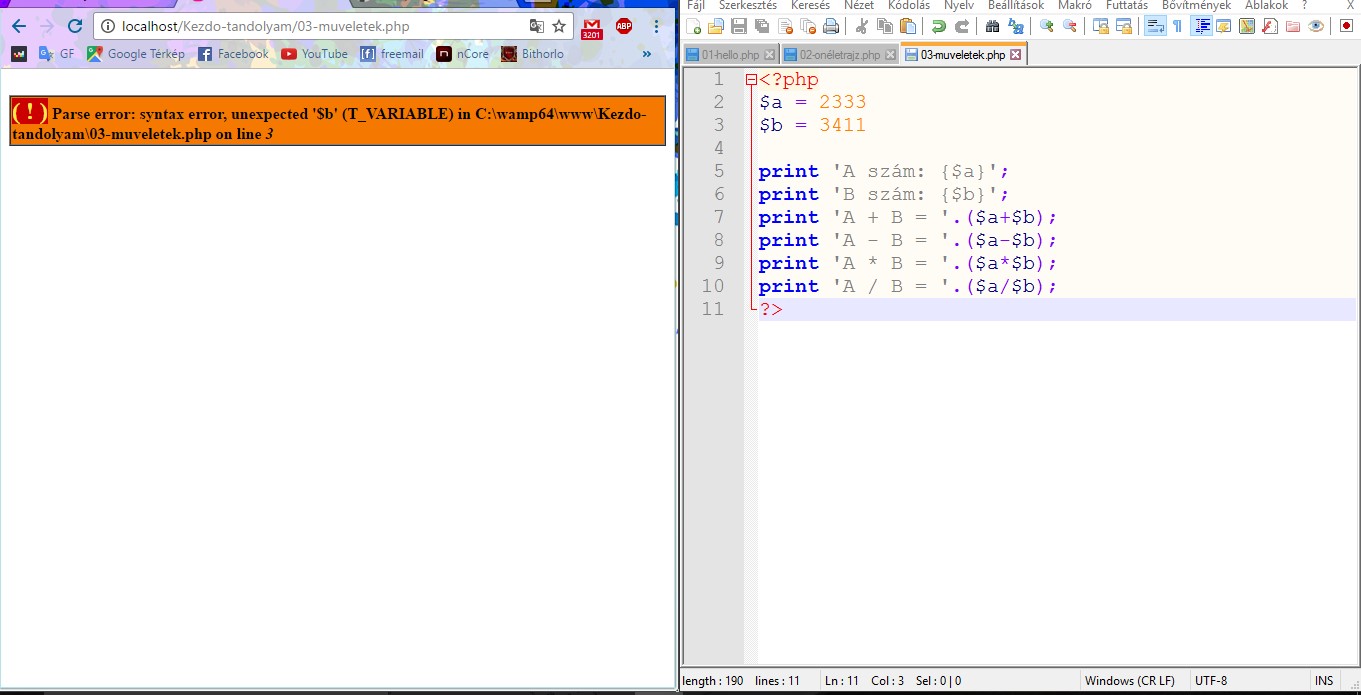Open the Makró menu

click(x=1075, y=6)
